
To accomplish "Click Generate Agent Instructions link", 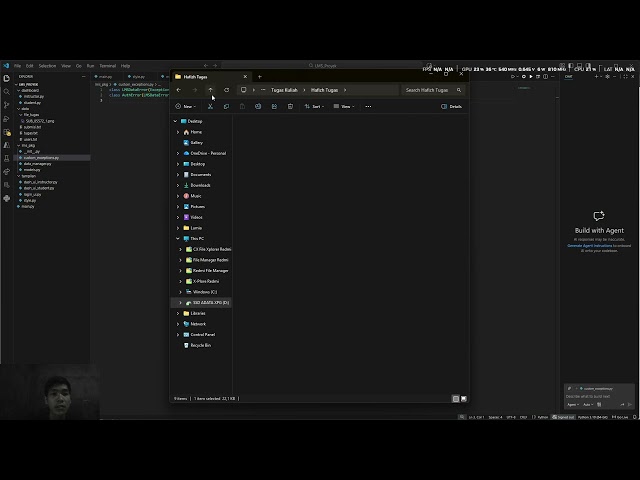I will [x=589, y=246].
